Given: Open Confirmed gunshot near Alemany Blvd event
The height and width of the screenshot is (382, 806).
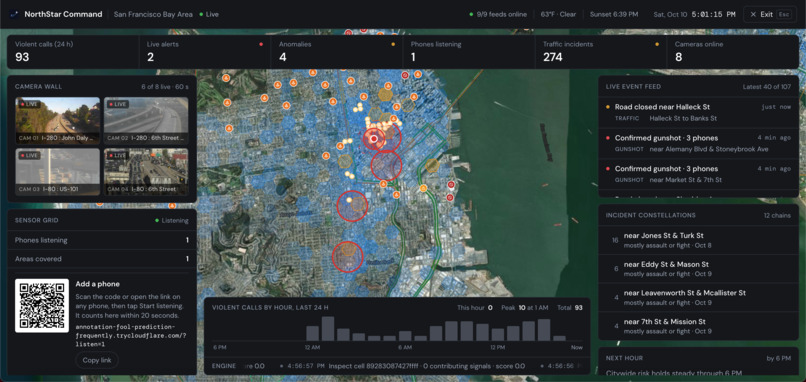Looking at the screenshot, I should (x=699, y=143).
